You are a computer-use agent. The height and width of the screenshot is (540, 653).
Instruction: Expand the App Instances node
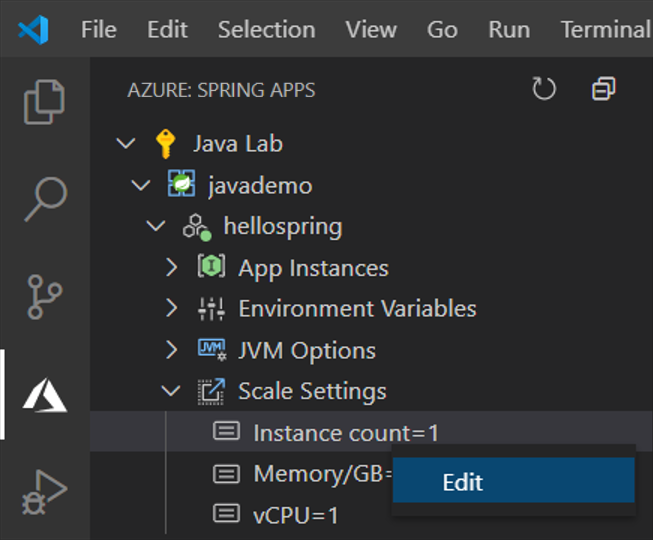tap(172, 268)
